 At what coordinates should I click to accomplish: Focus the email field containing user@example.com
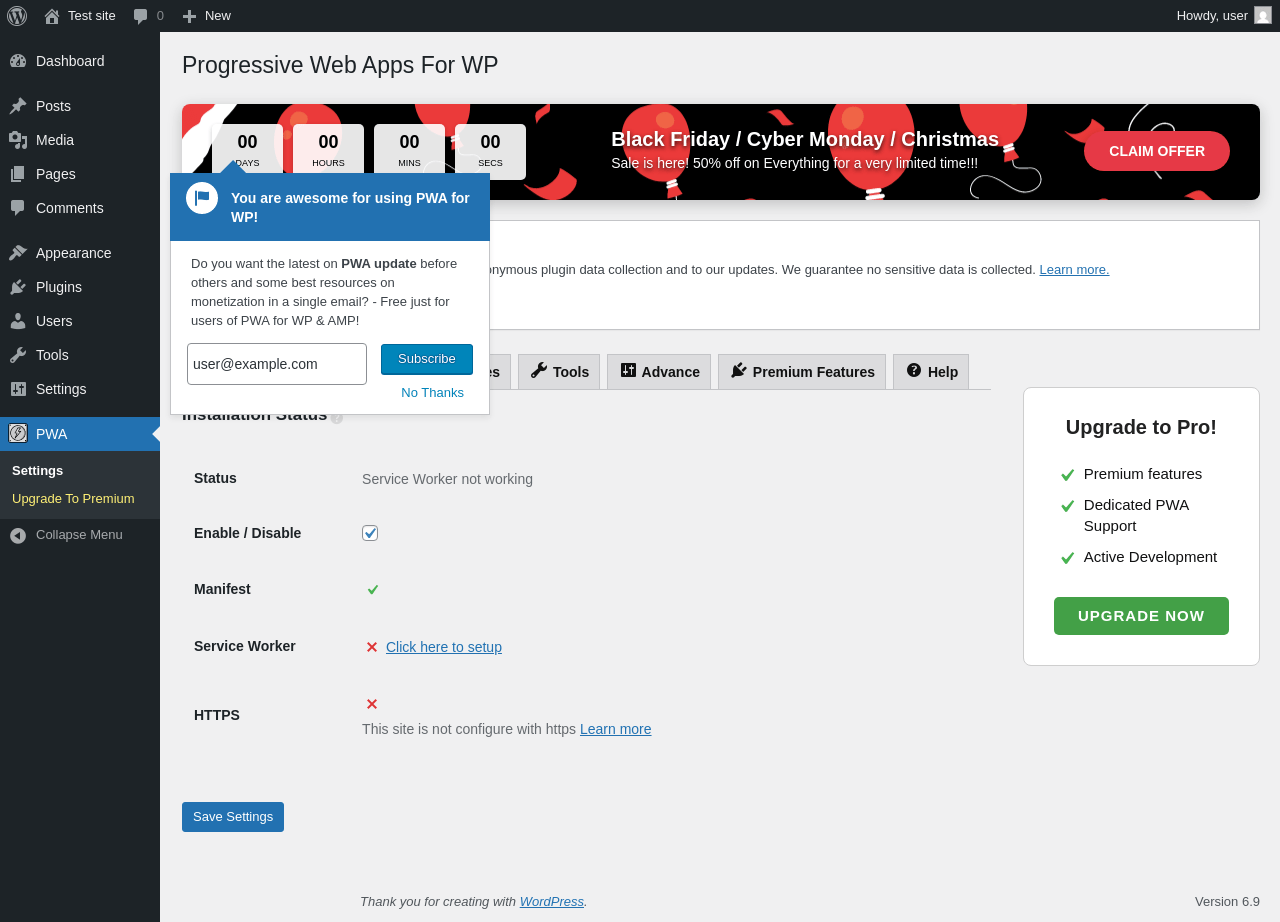point(277,364)
